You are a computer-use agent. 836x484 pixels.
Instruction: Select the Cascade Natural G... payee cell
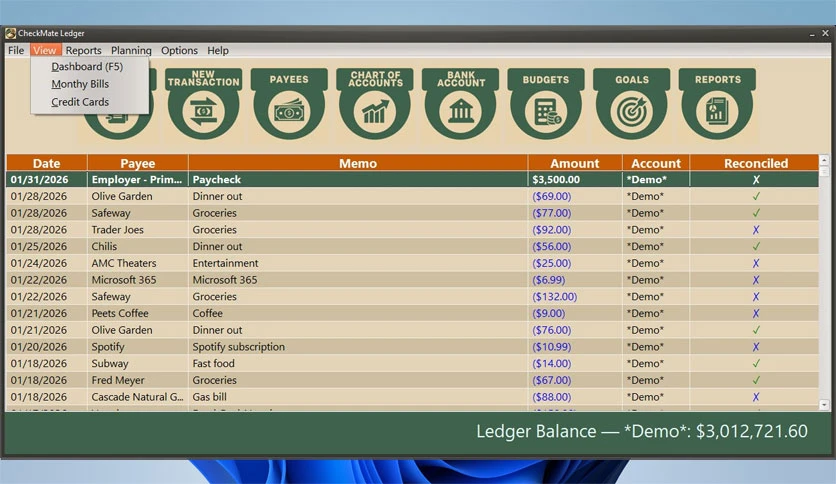[138, 397]
